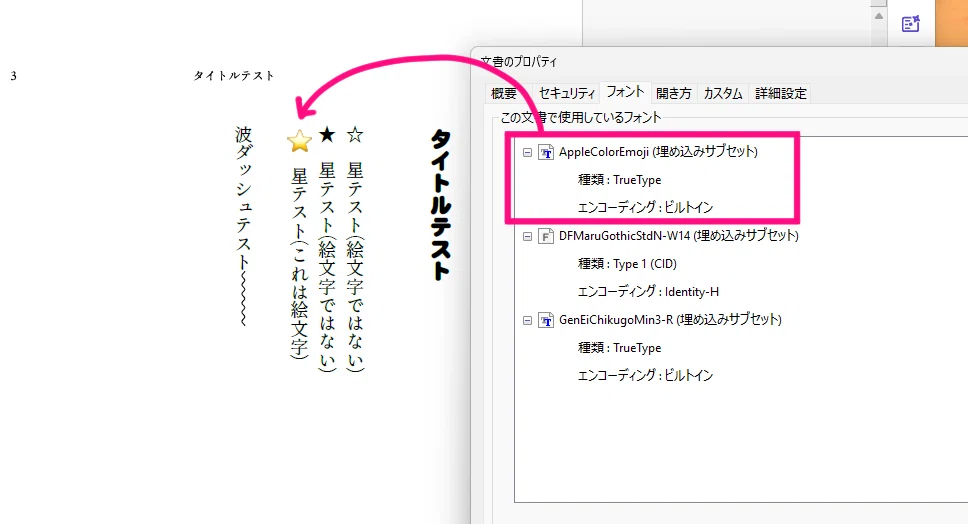Switch to the カスタム tab
Image resolution: width=968 pixels, height=524 pixels.
(x=723, y=93)
